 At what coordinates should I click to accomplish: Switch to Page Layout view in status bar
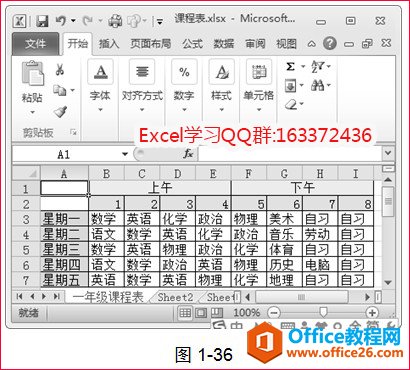pyautogui.click(x=201, y=313)
